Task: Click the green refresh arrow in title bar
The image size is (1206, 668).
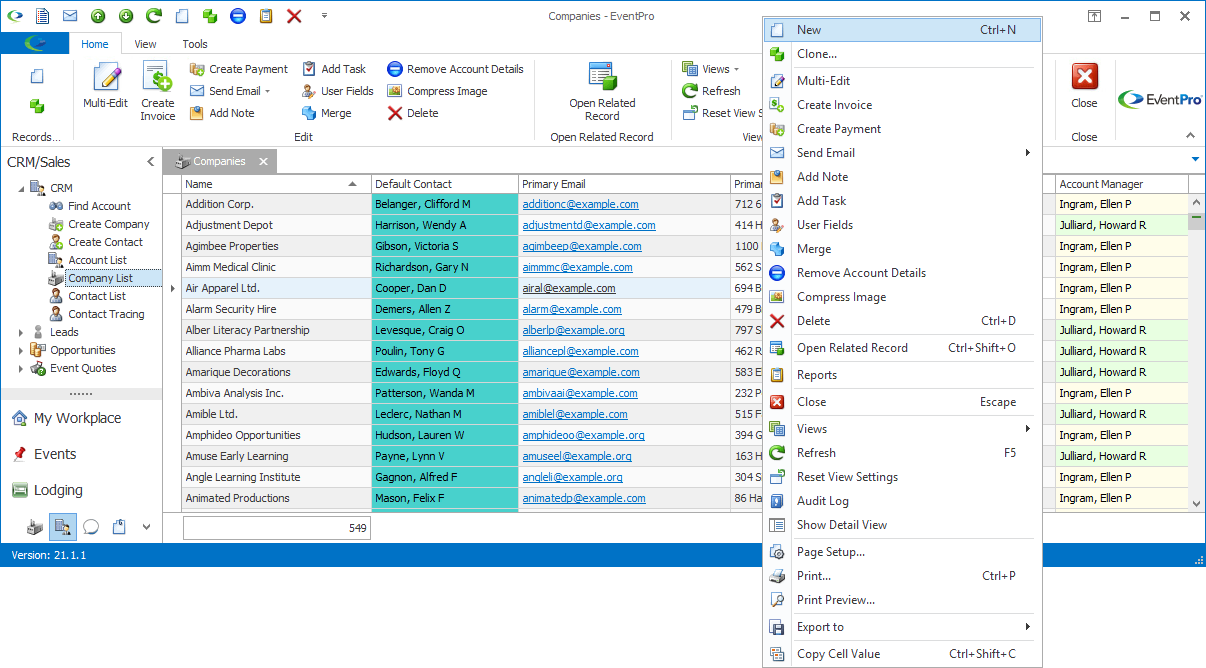Action: click(x=154, y=16)
